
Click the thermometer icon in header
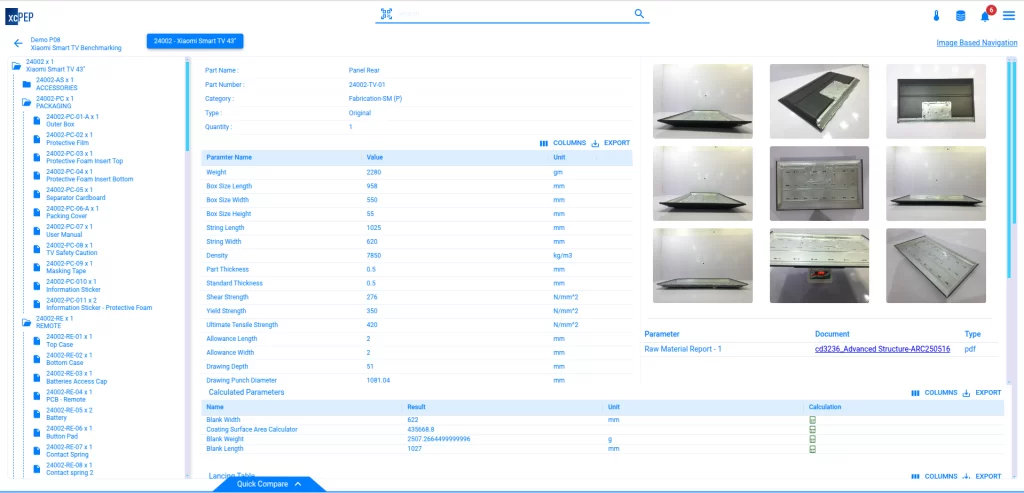click(x=937, y=15)
